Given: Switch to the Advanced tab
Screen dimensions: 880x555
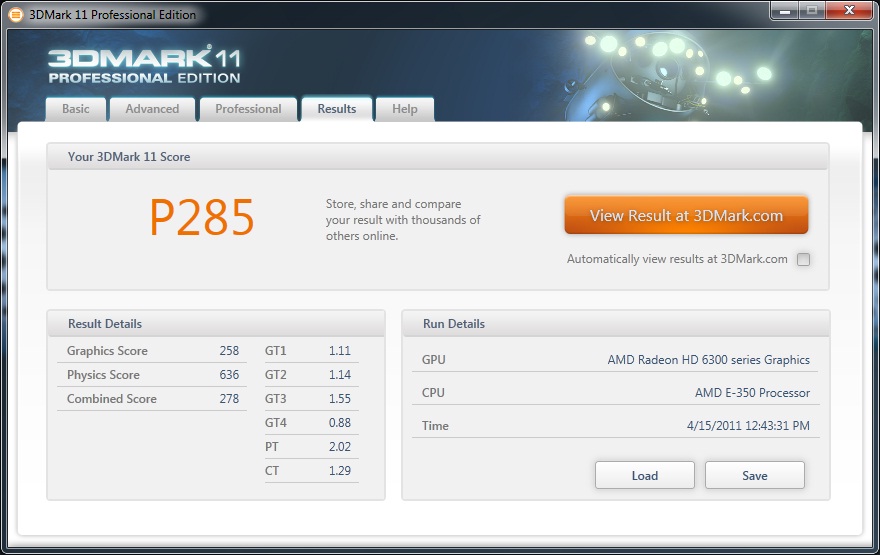Looking at the screenshot, I should pos(152,109).
